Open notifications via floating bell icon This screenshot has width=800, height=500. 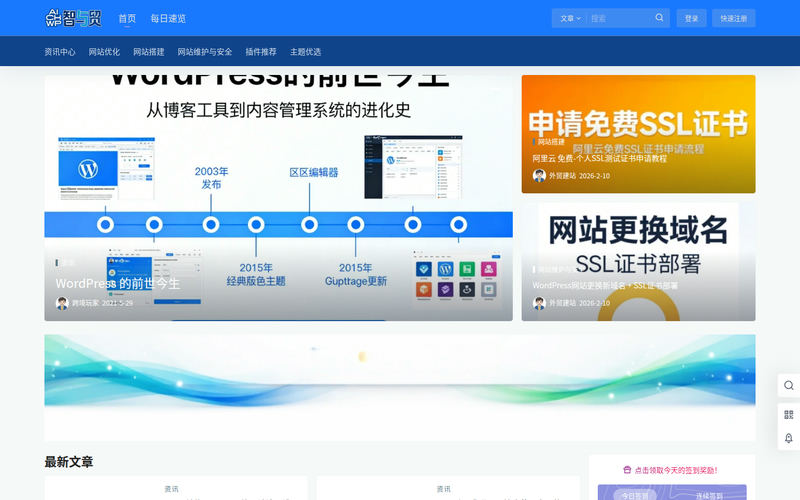tap(788, 438)
